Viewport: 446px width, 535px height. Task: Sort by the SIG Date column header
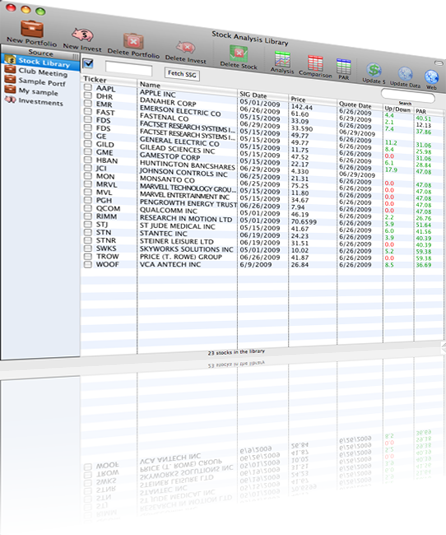pyautogui.click(x=253, y=95)
